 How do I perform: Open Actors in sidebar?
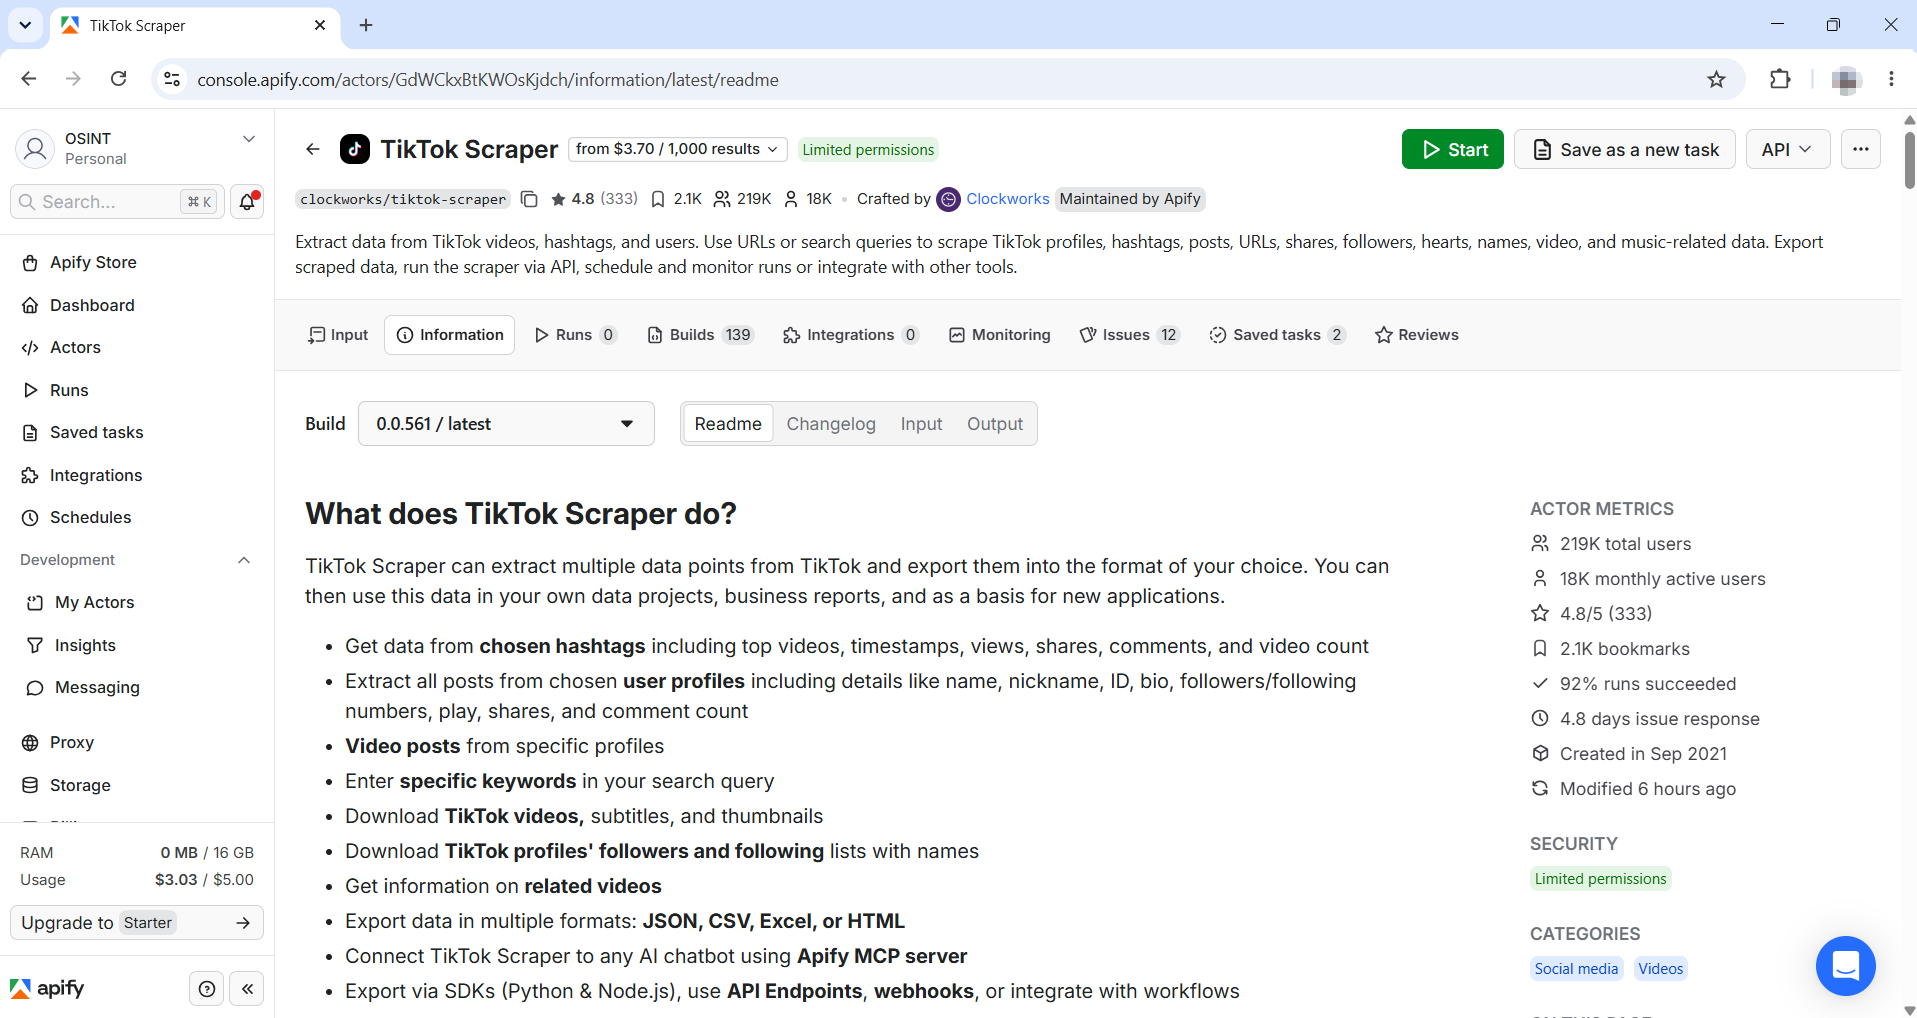pyautogui.click(x=137, y=348)
